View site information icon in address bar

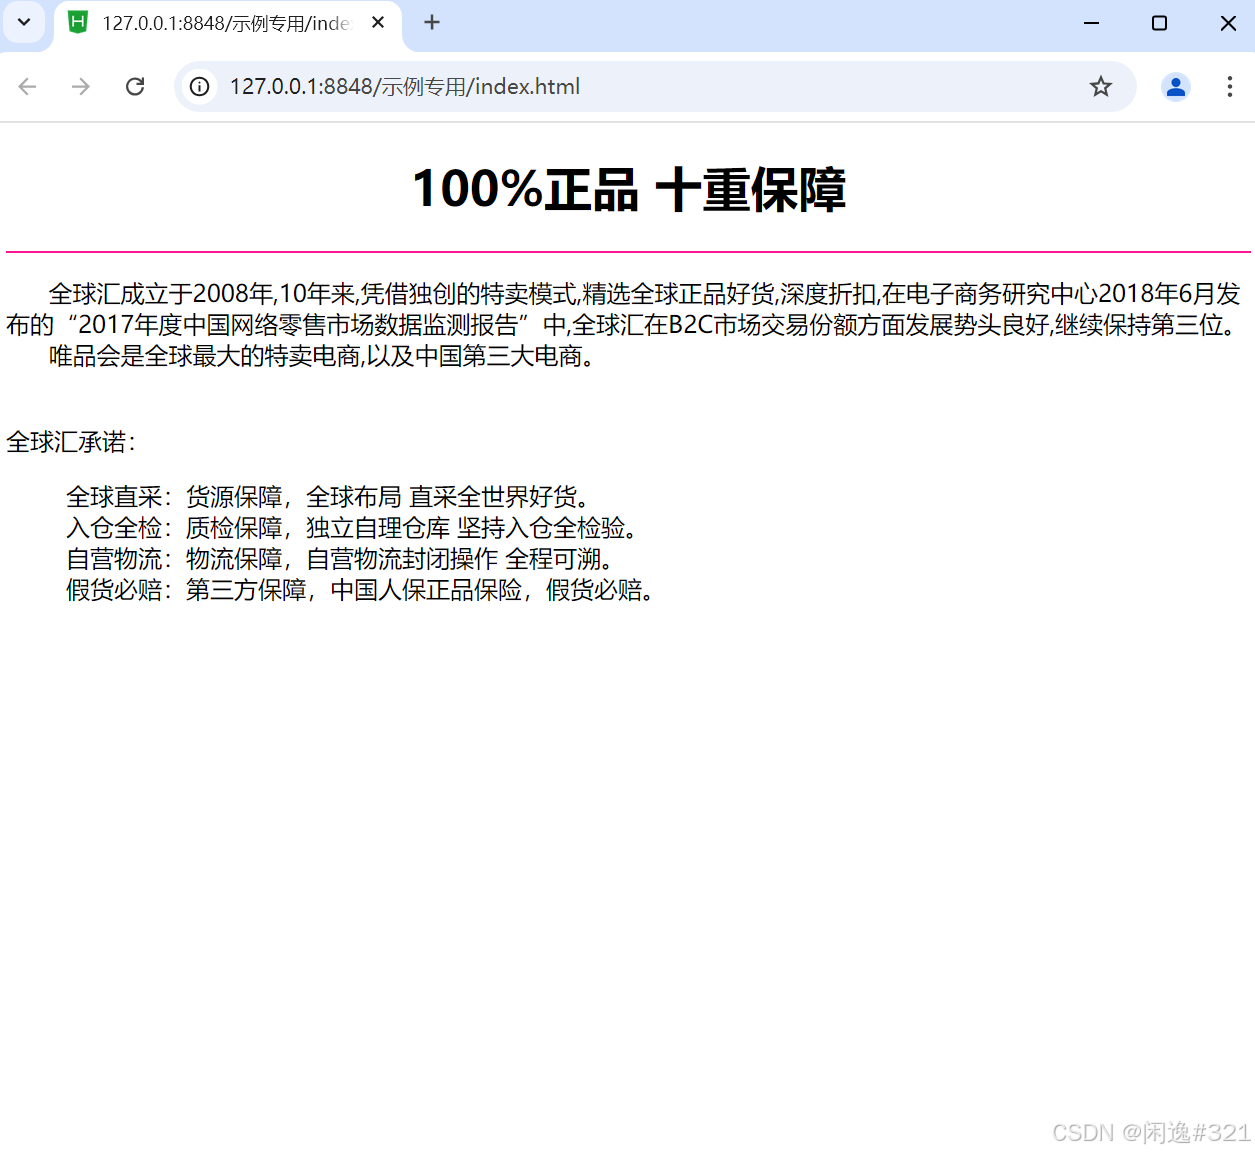200,87
